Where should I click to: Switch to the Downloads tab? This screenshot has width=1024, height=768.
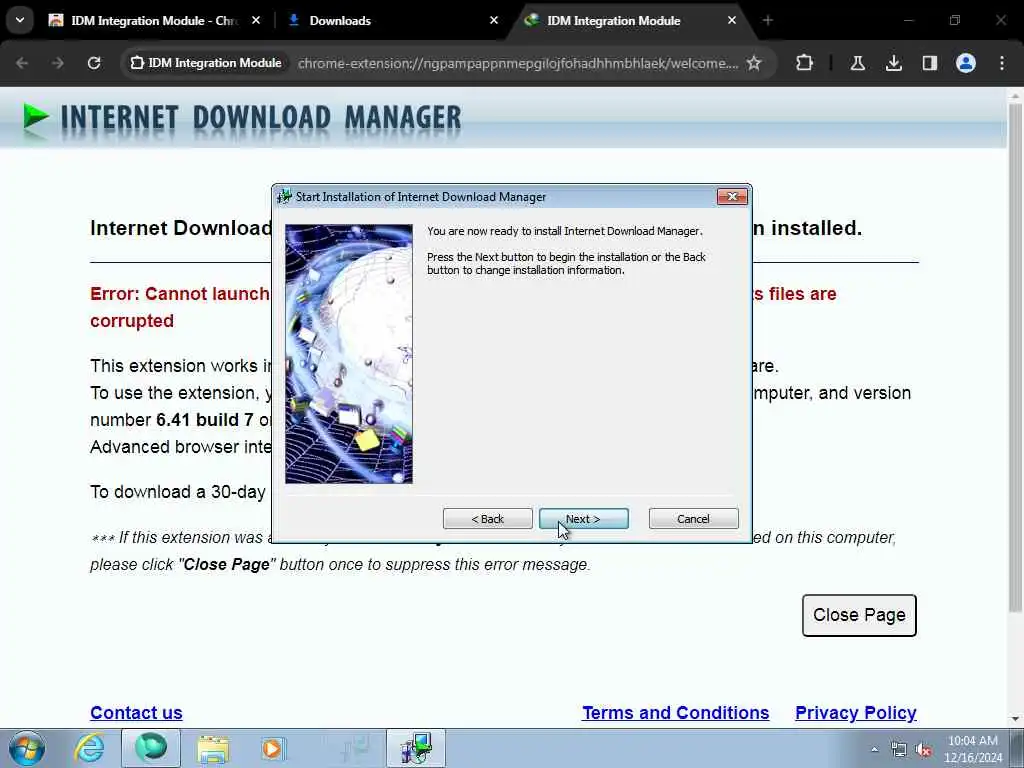click(x=392, y=21)
